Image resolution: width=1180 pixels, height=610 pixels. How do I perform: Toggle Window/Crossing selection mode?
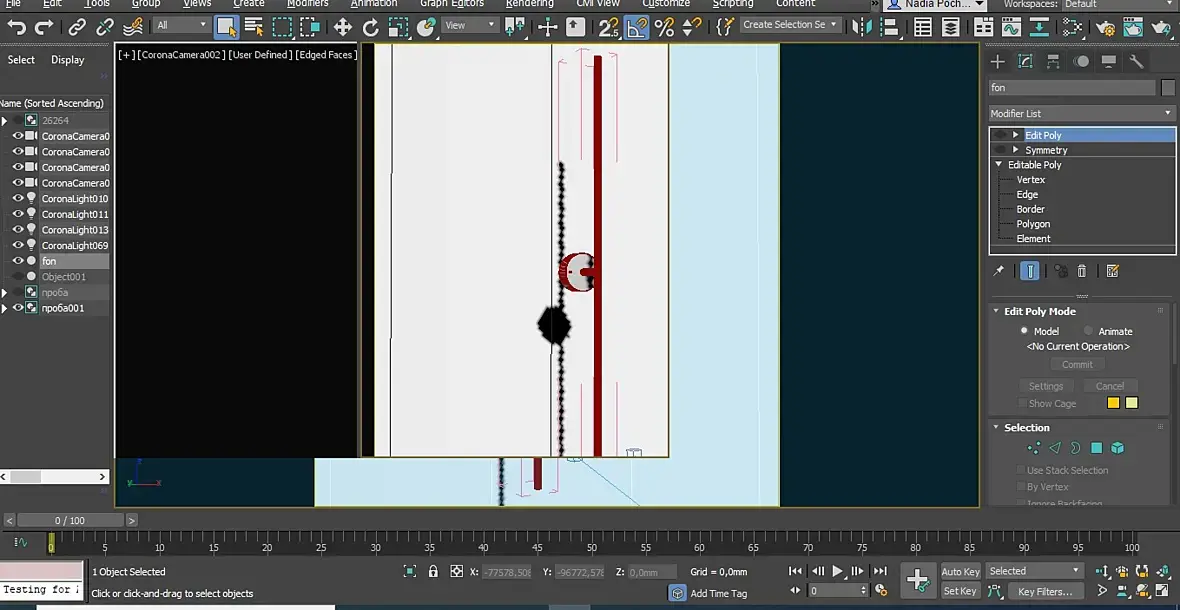pos(310,28)
